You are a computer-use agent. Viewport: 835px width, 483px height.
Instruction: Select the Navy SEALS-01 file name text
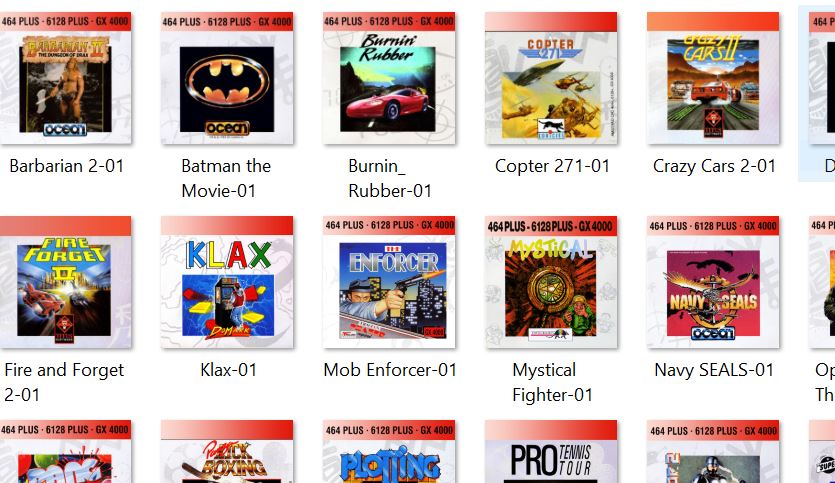(x=714, y=370)
